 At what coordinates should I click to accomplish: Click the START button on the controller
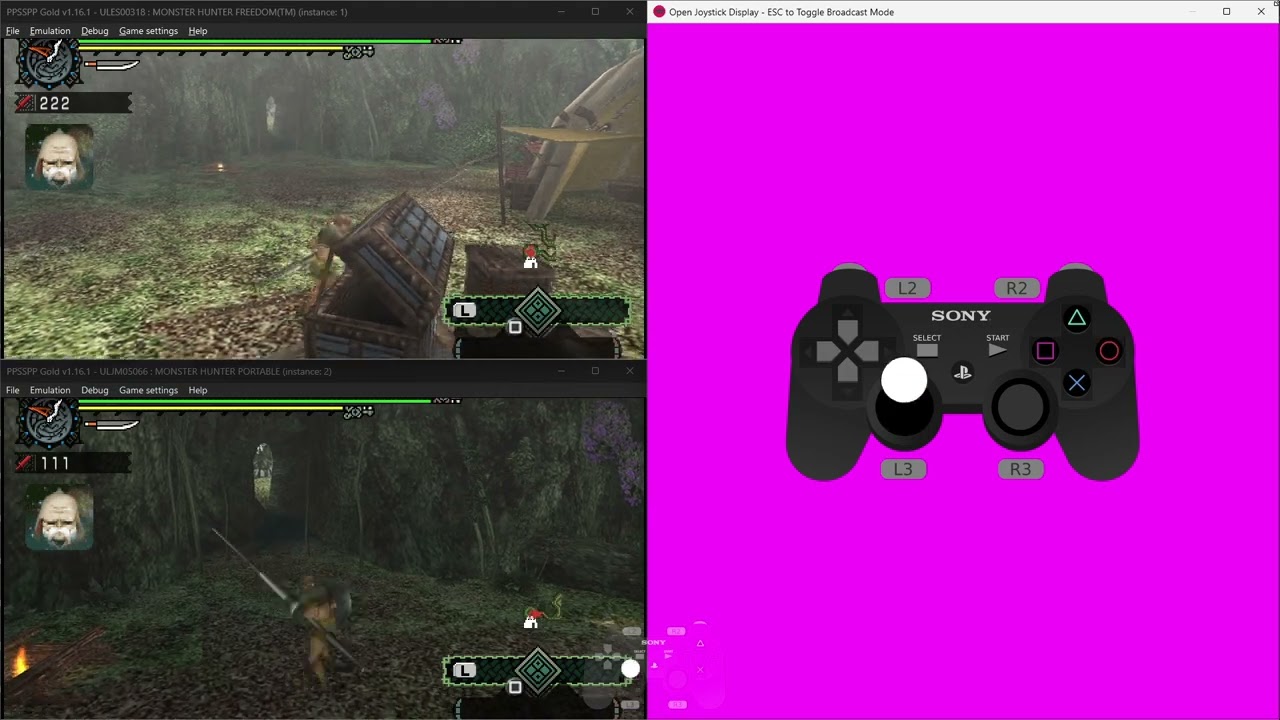pyautogui.click(x=997, y=350)
